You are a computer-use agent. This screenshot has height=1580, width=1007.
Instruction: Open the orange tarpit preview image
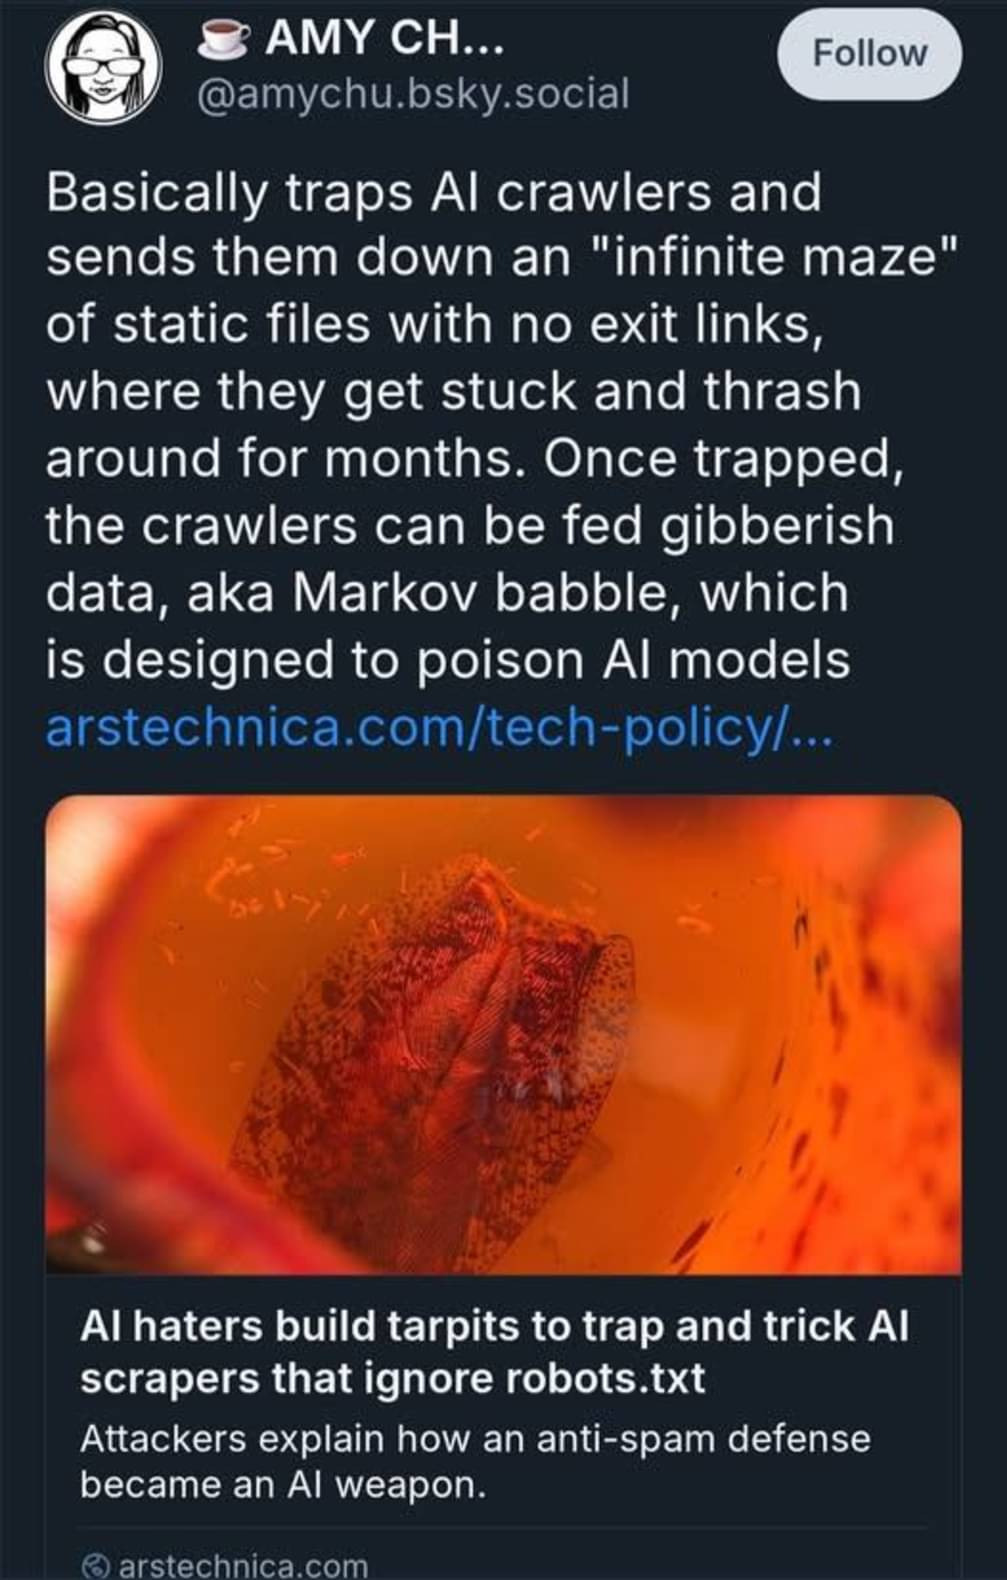pos(503,1034)
